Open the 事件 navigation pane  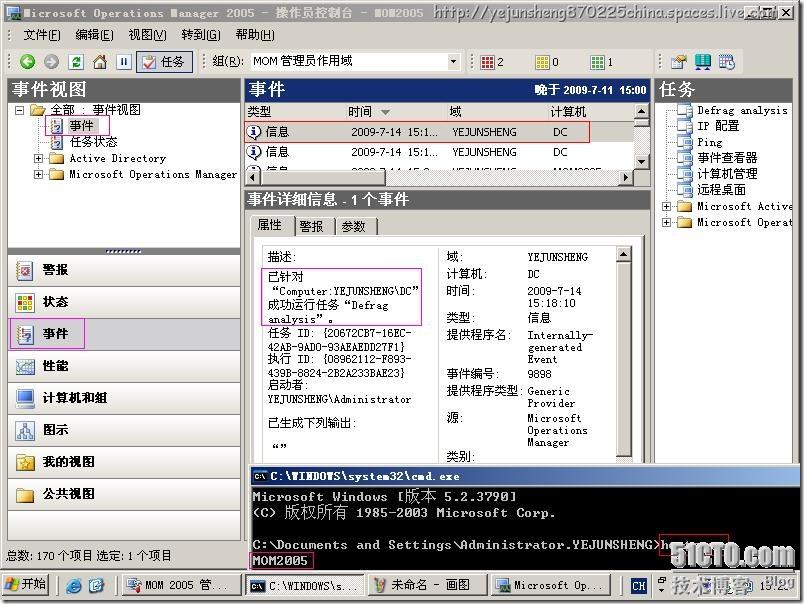point(124,334)
